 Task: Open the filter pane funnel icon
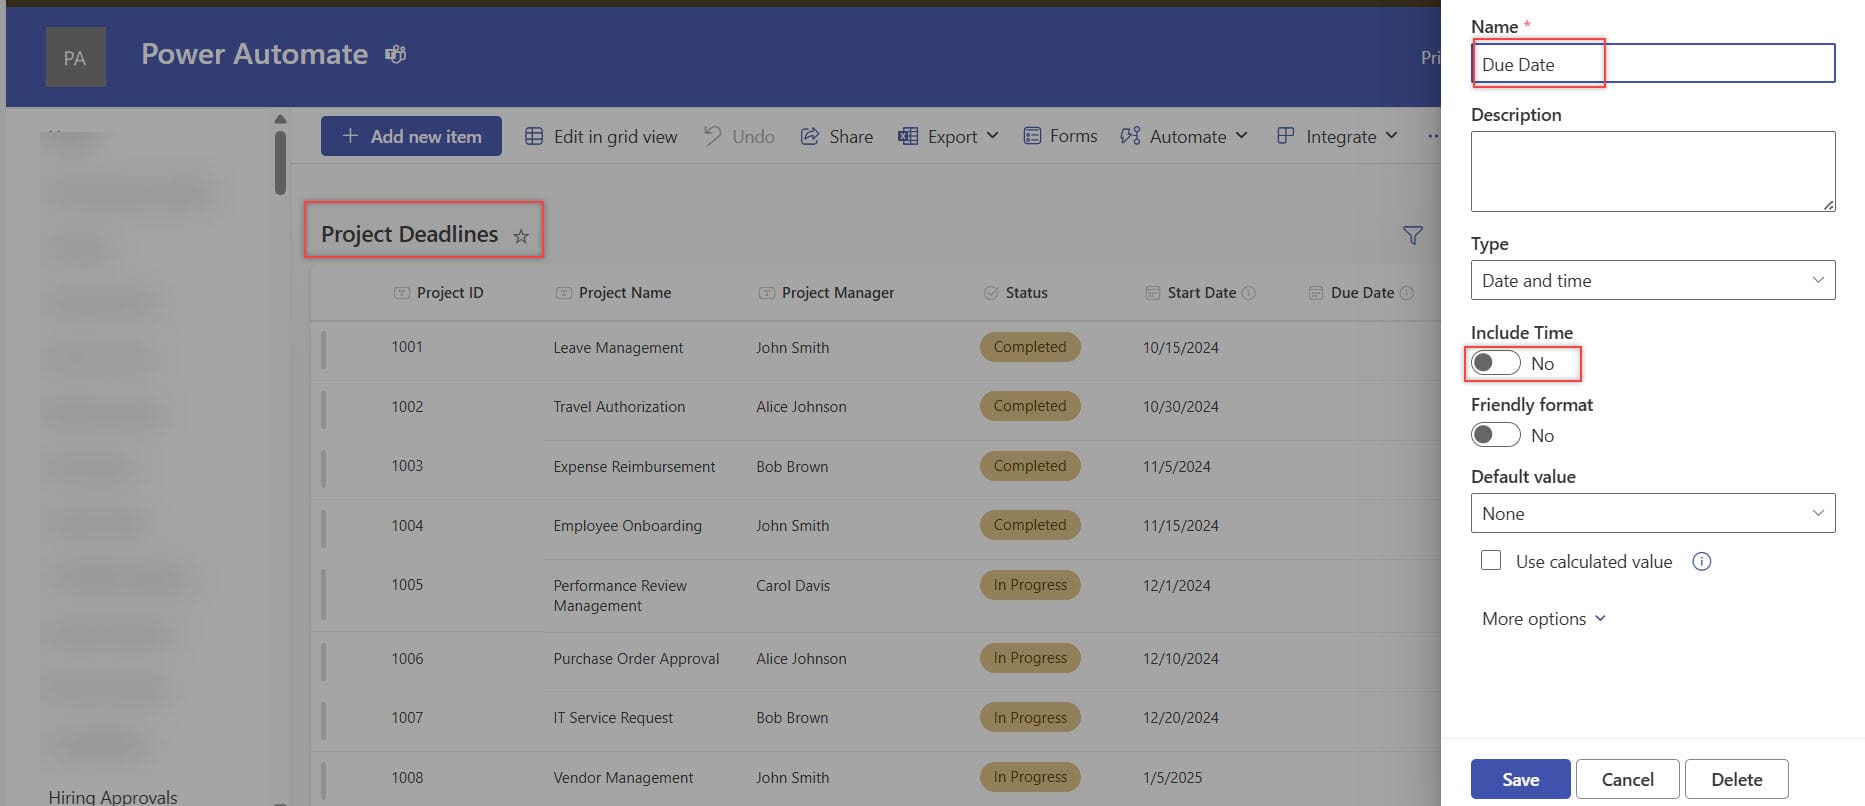tap(1413, 235)
